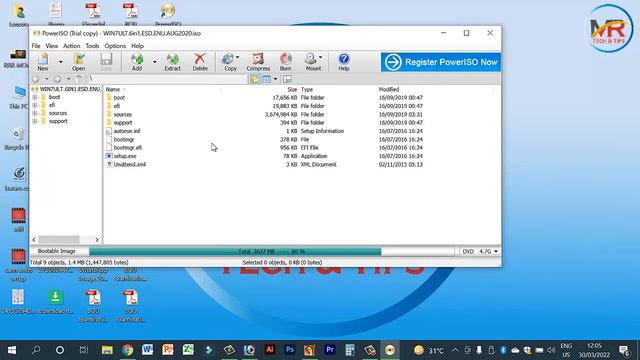Open Google Chrome from the taskbar
The image size is (640, 360).
point(127,350)
